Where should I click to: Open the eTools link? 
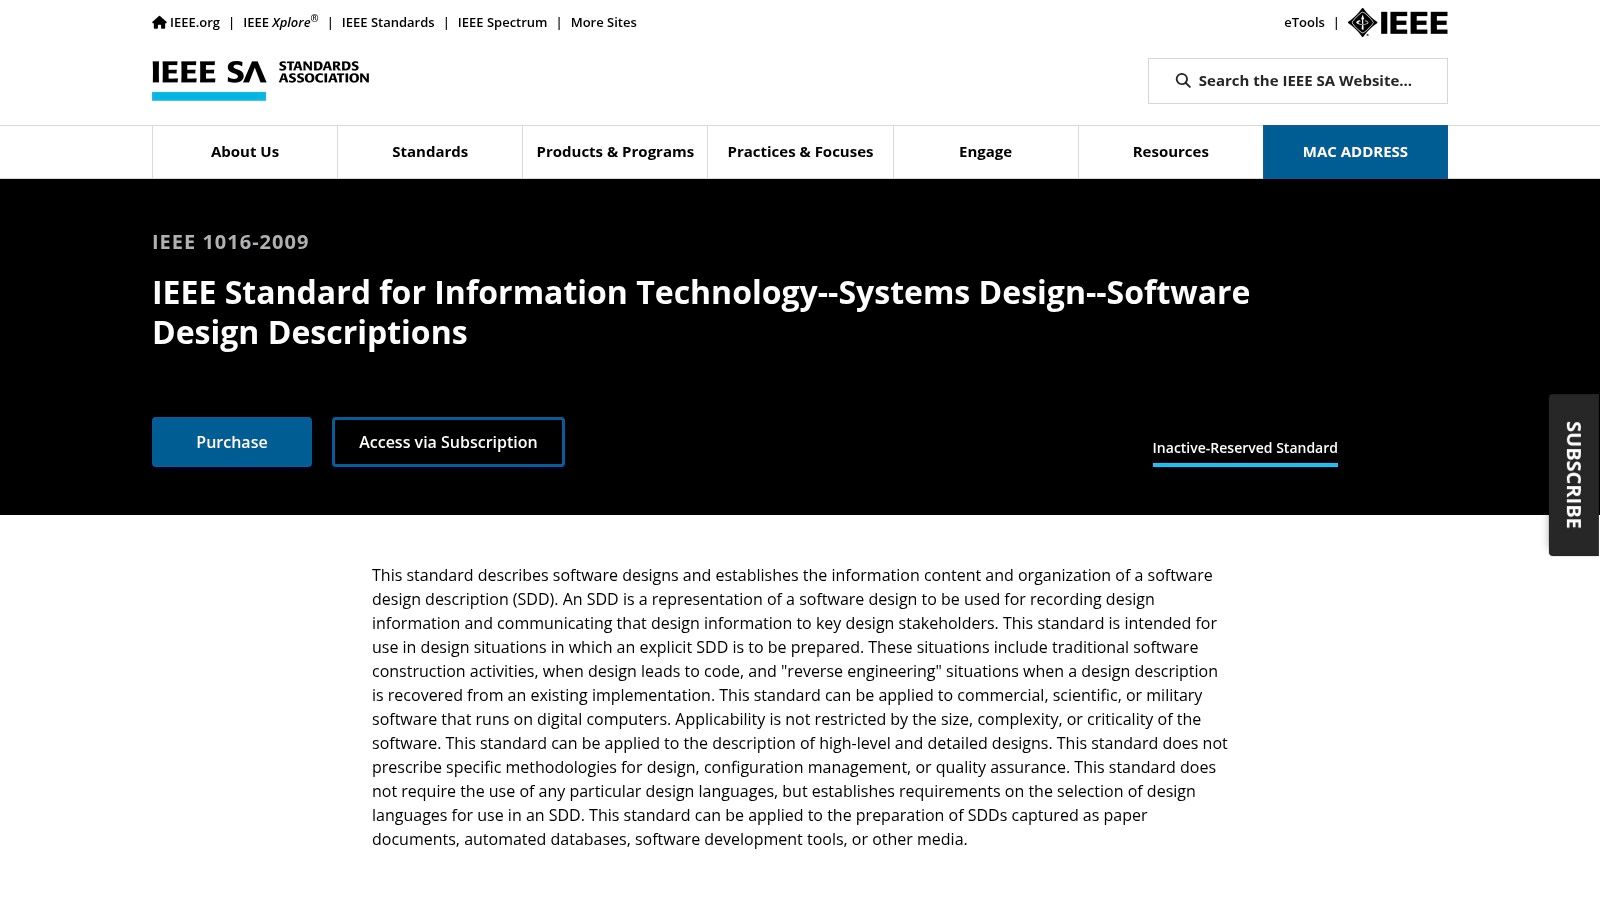pyautogui.click(x=1304, y=22)
